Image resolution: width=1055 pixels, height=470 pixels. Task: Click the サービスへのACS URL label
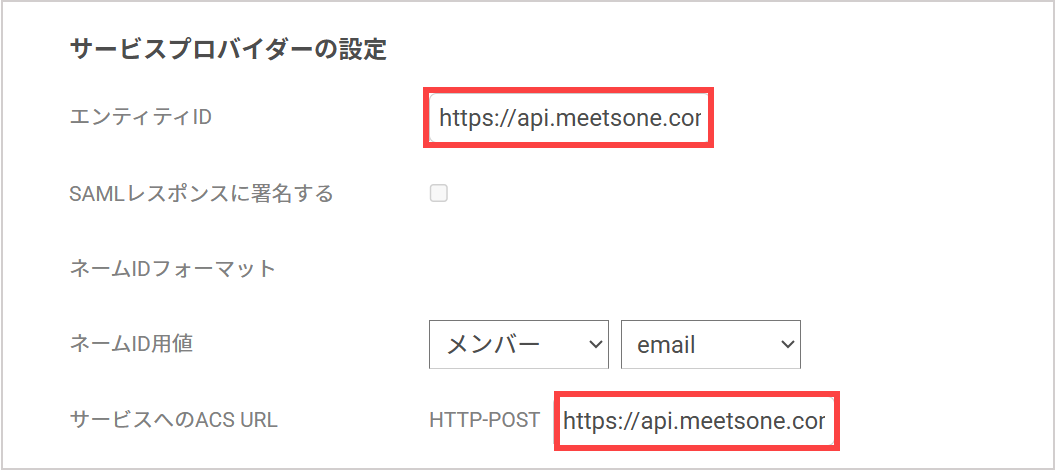[174, 420]
